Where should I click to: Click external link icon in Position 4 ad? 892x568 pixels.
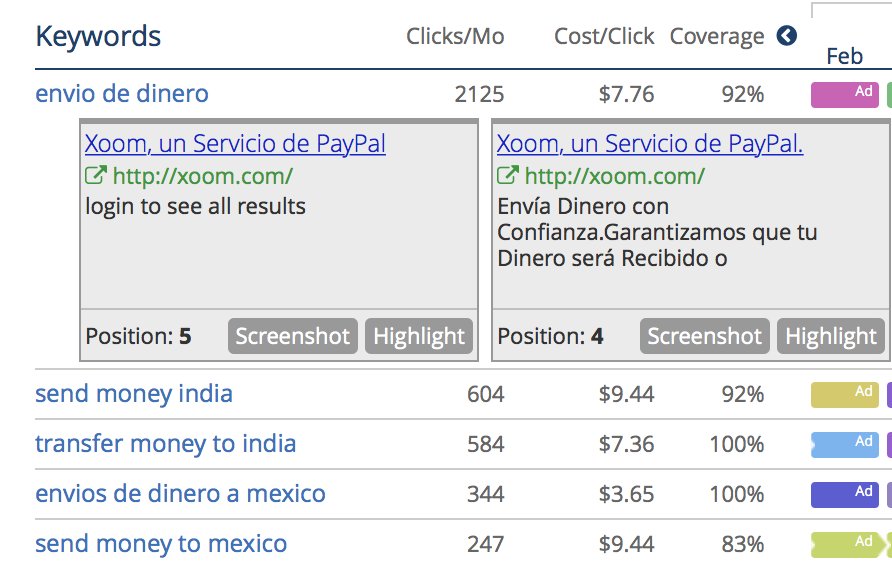(507, 177)
